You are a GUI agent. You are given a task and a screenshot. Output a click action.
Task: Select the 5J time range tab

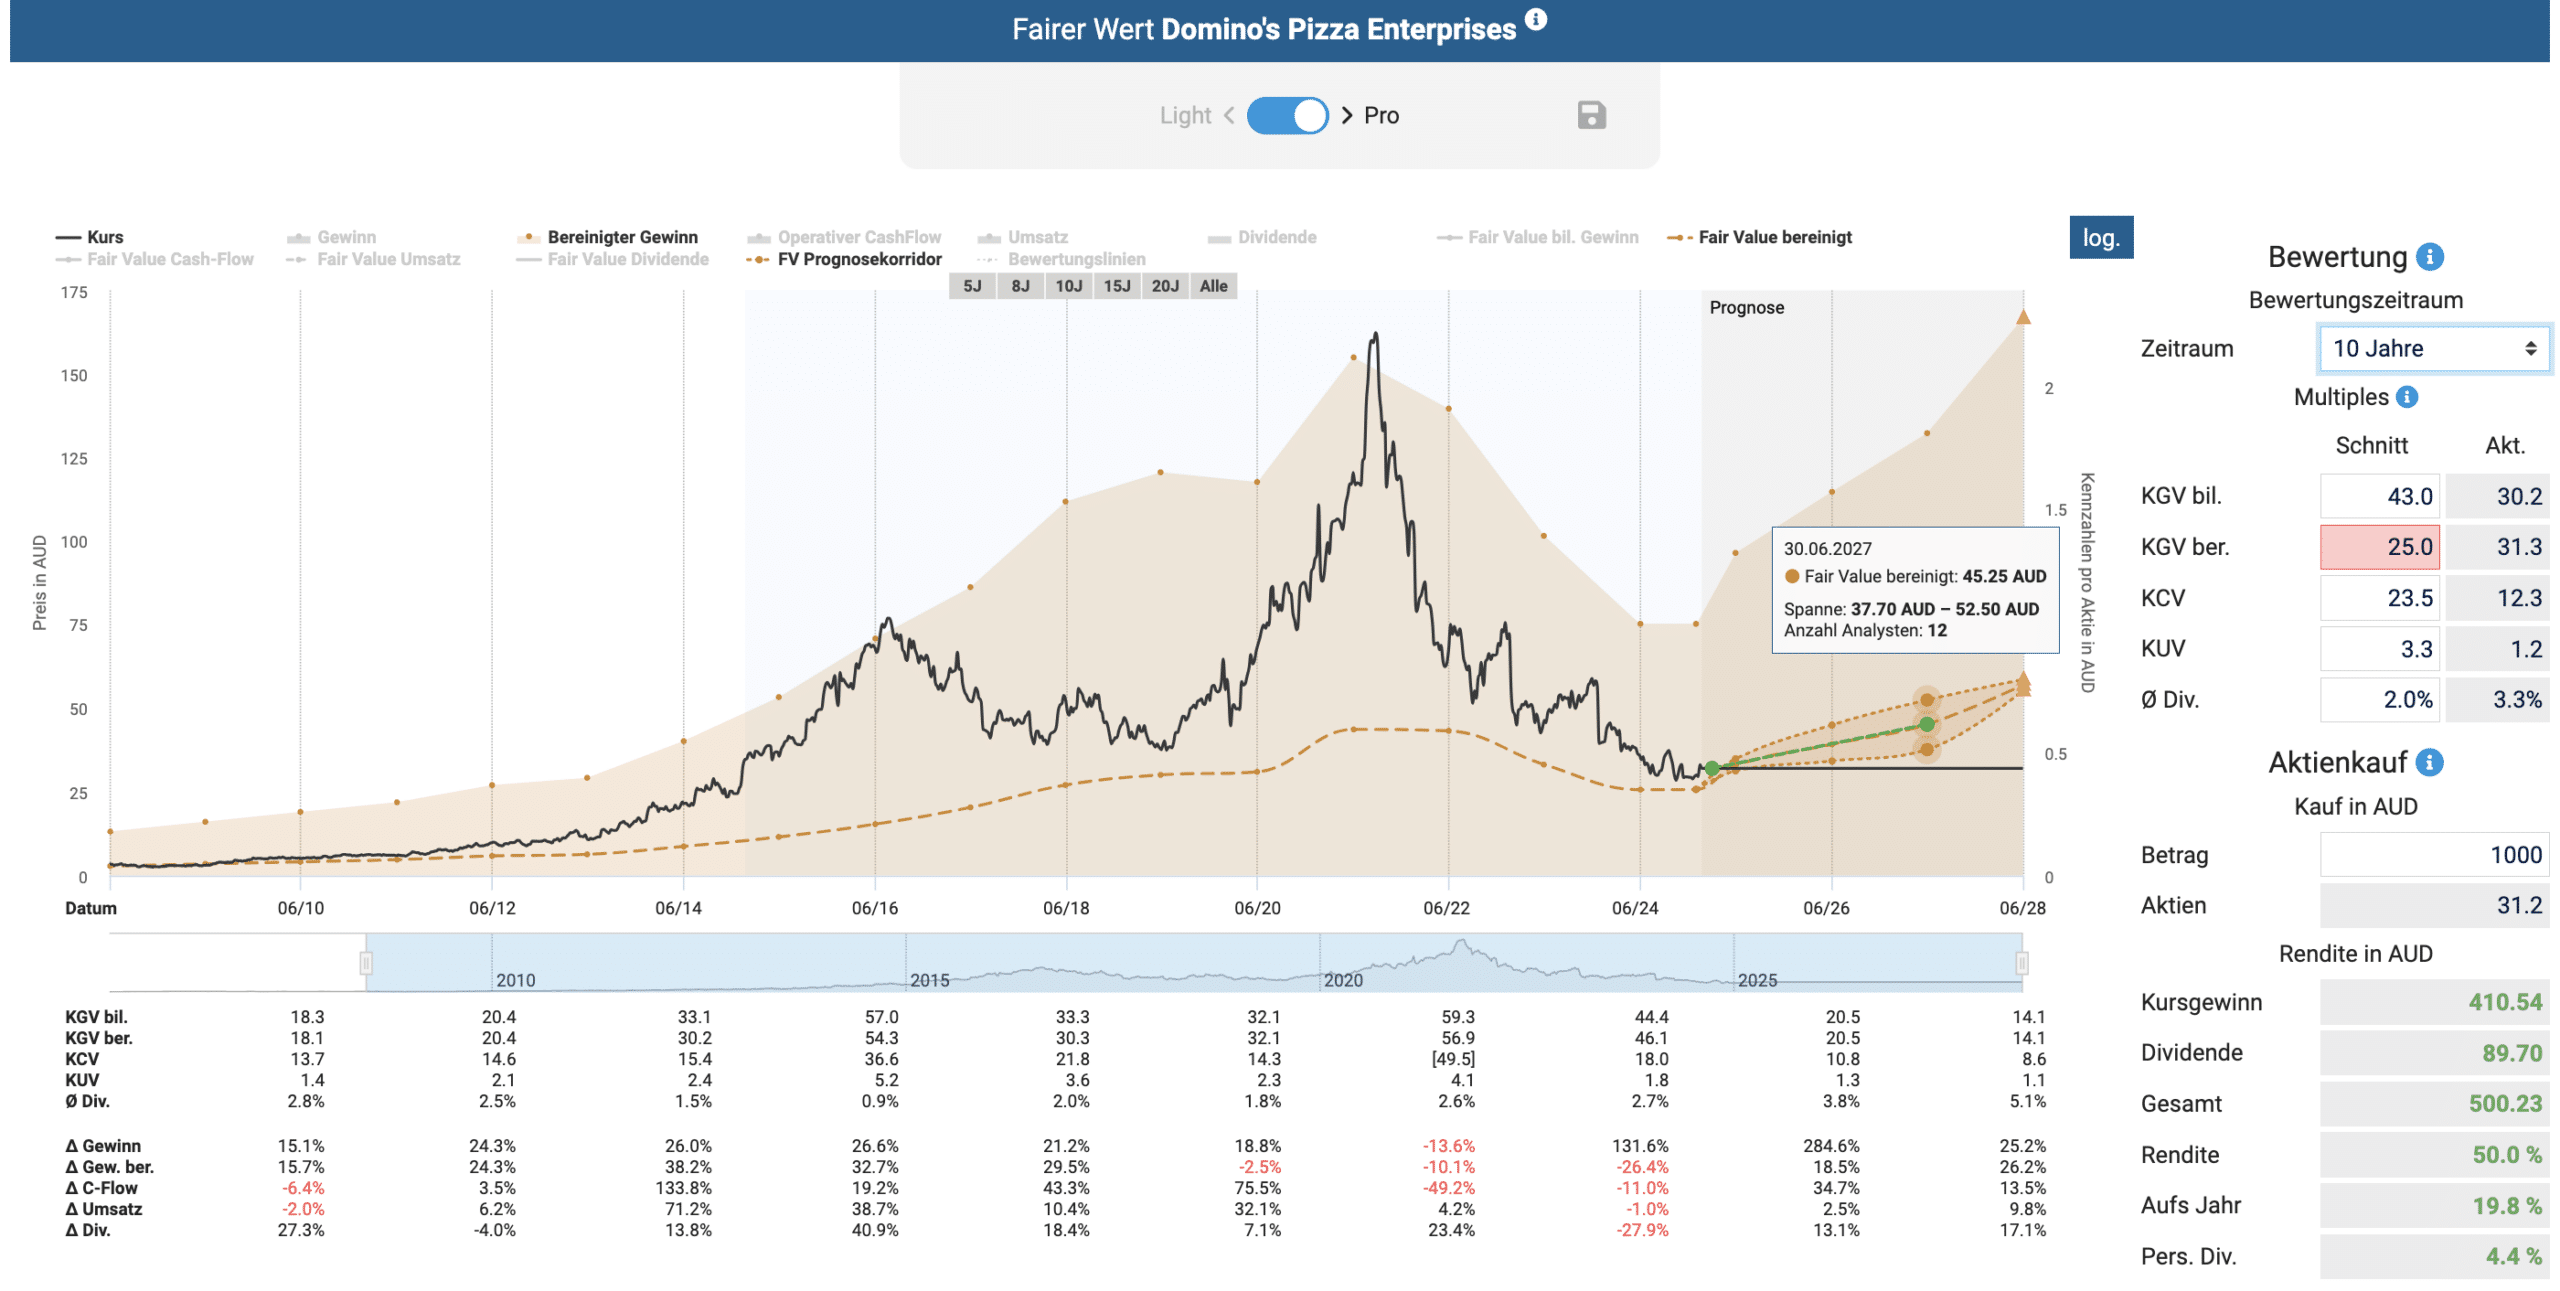pos(972,286)
